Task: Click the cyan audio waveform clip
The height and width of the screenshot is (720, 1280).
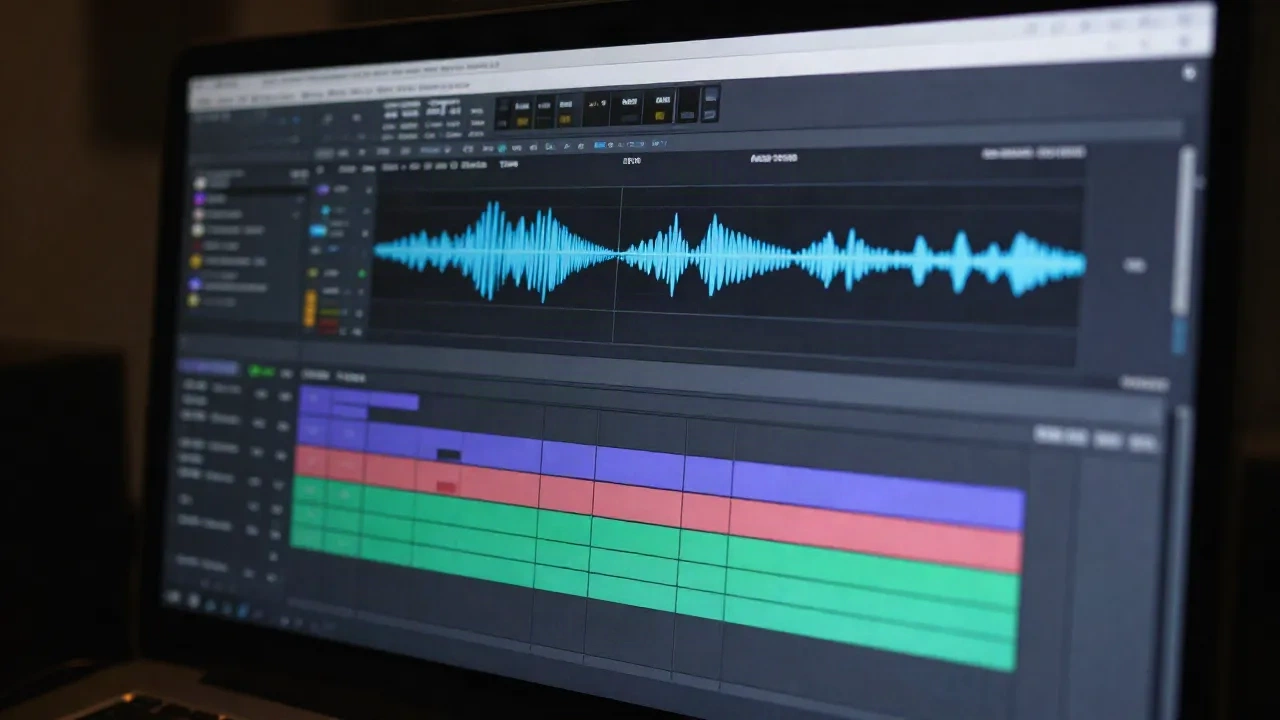Action: coord(728,254)
